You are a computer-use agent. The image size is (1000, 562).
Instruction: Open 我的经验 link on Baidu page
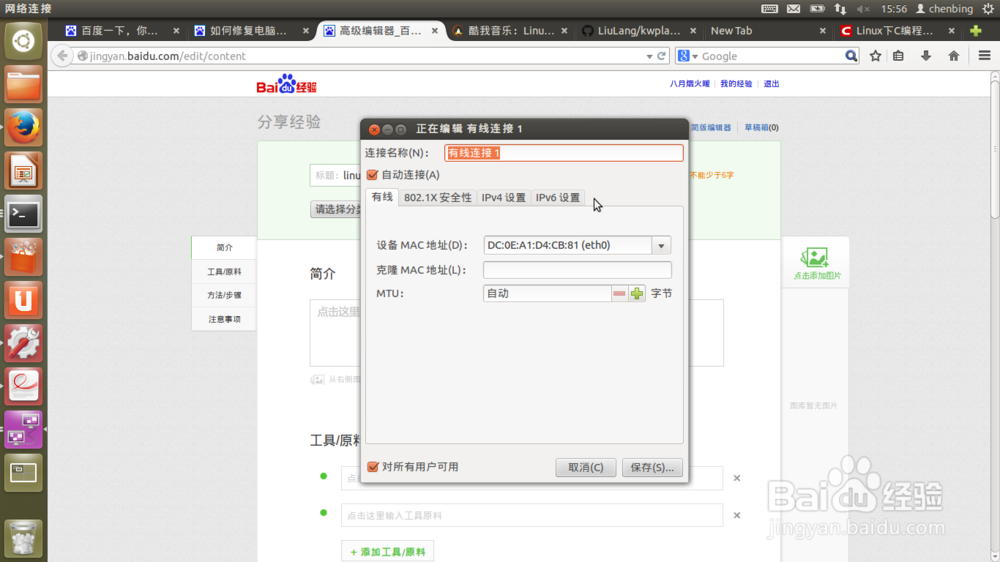(x=736, y=84)
